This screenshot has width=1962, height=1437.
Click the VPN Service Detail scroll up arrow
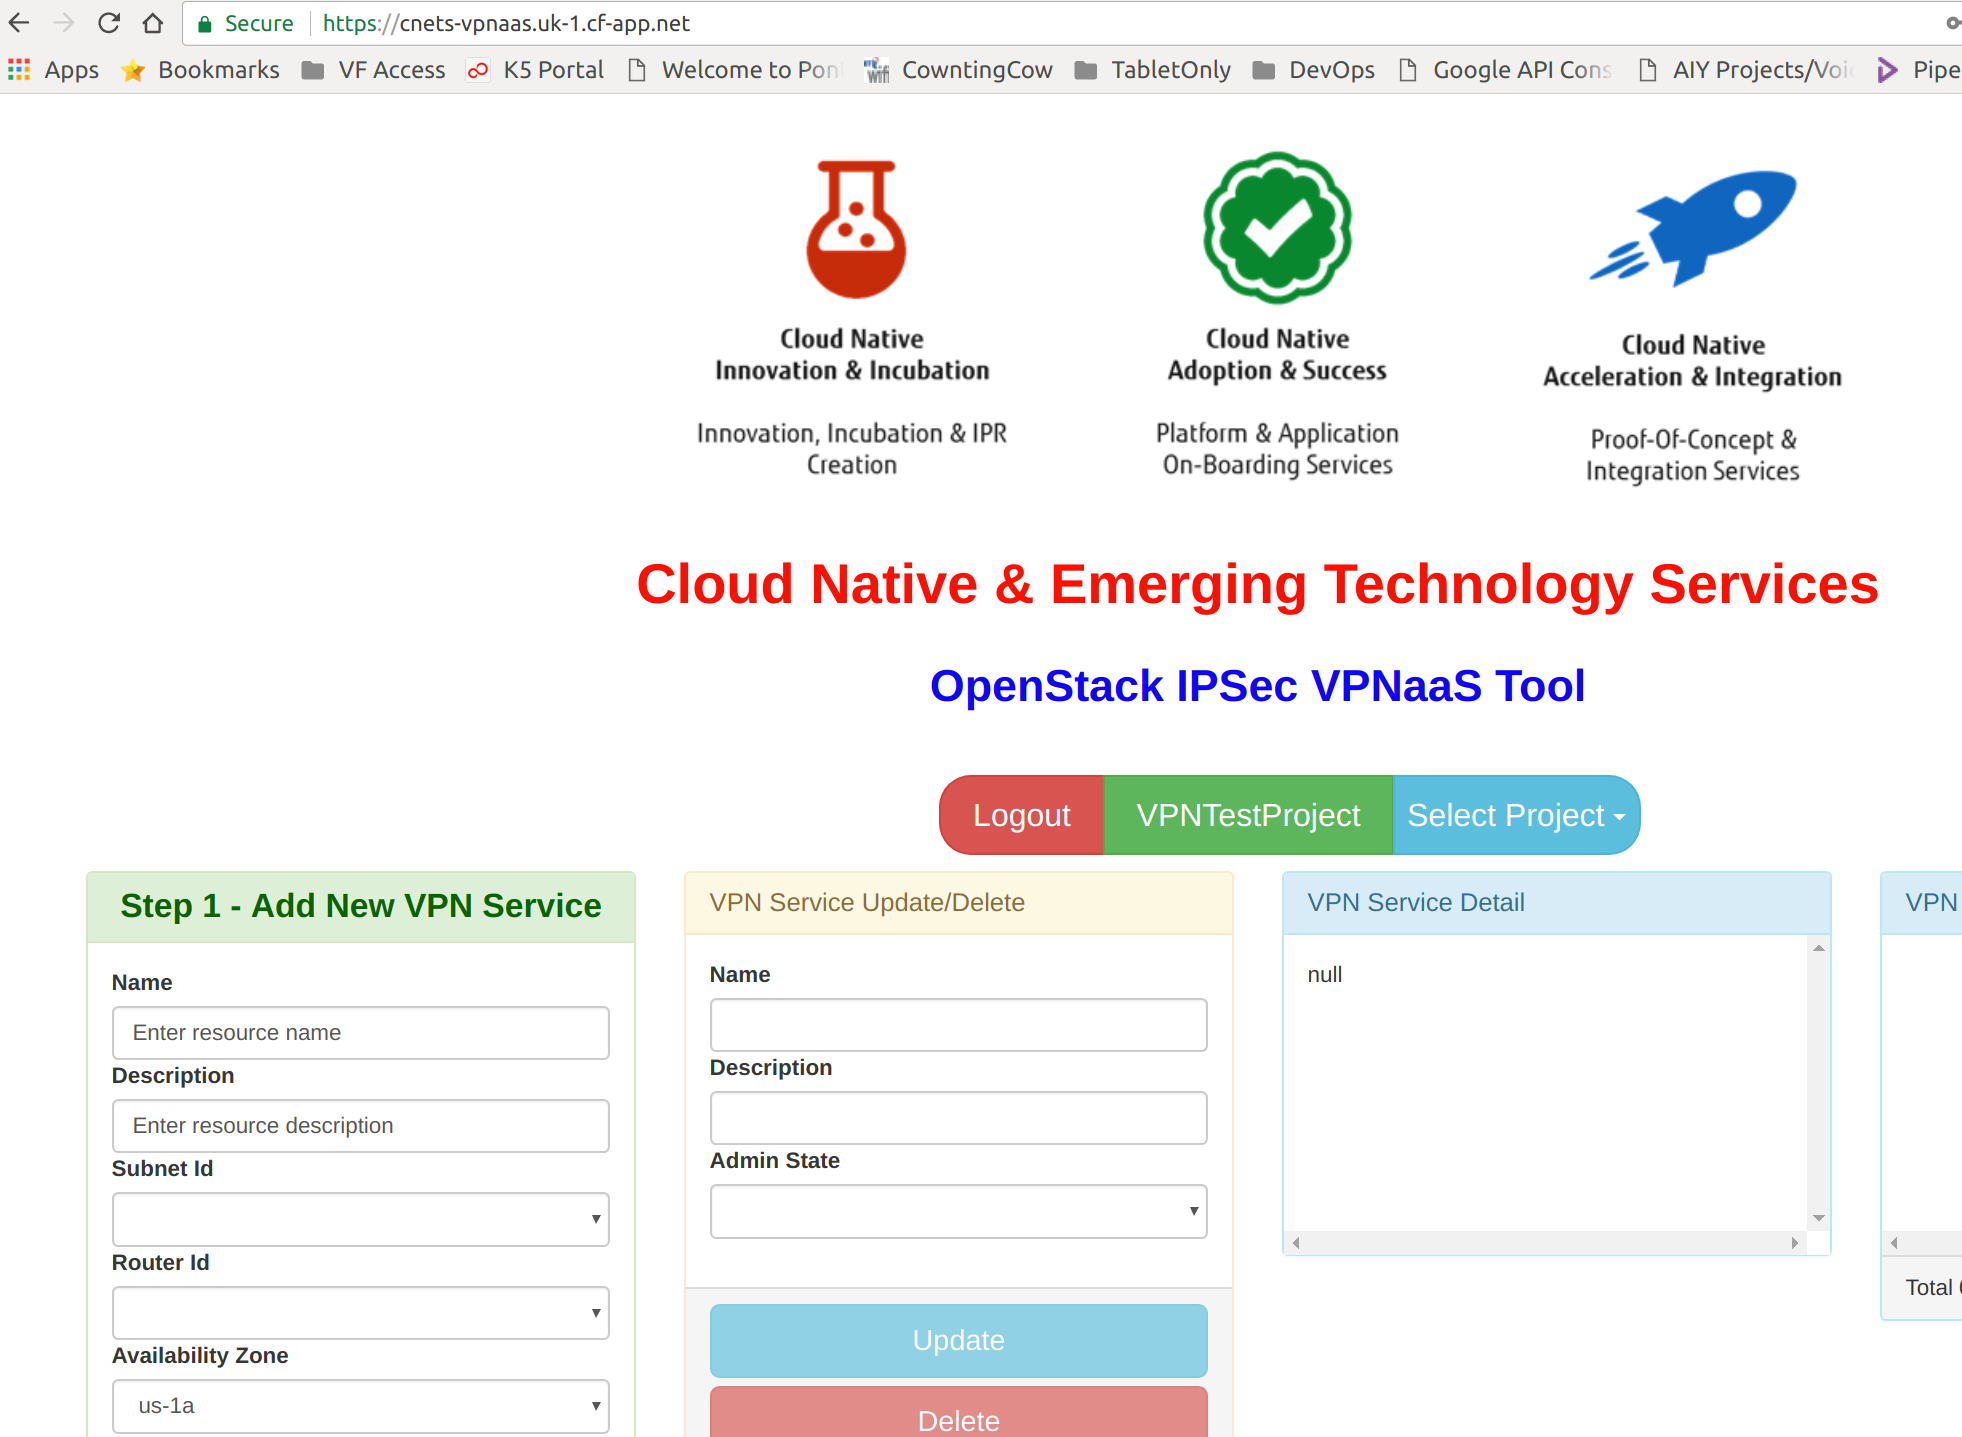[x=1819, y=947]
